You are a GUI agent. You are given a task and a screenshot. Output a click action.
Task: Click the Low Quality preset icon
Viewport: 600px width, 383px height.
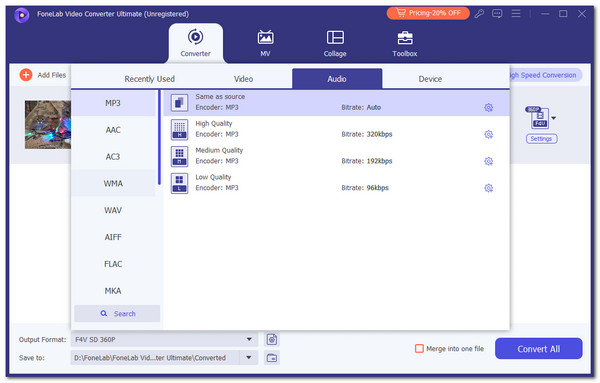pyautogui.click(x=179, y=183)
